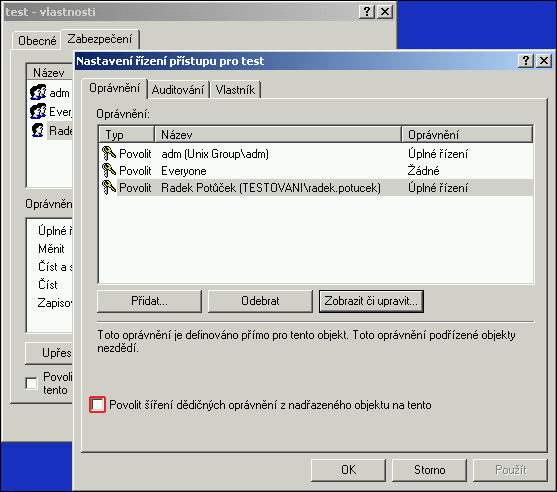Select the Radek user icon in background list
The width and height of the screenshot is (557, 492).
[x=38, y=130]
